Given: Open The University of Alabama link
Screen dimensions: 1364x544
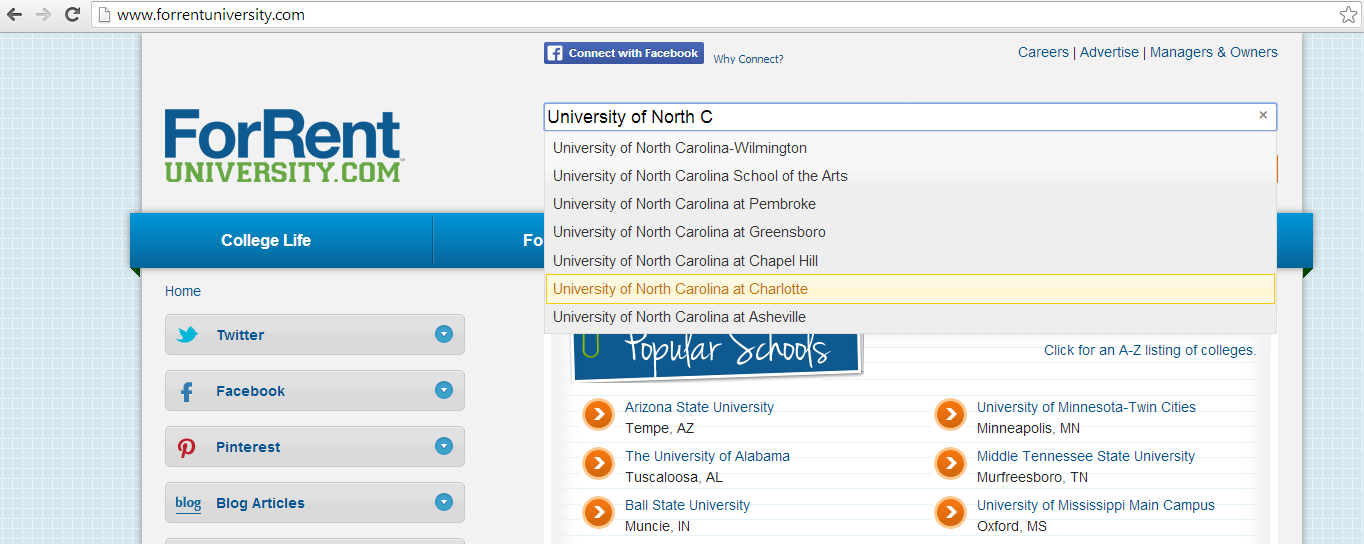Looking at the screenshot, I should tap(707, 456).
